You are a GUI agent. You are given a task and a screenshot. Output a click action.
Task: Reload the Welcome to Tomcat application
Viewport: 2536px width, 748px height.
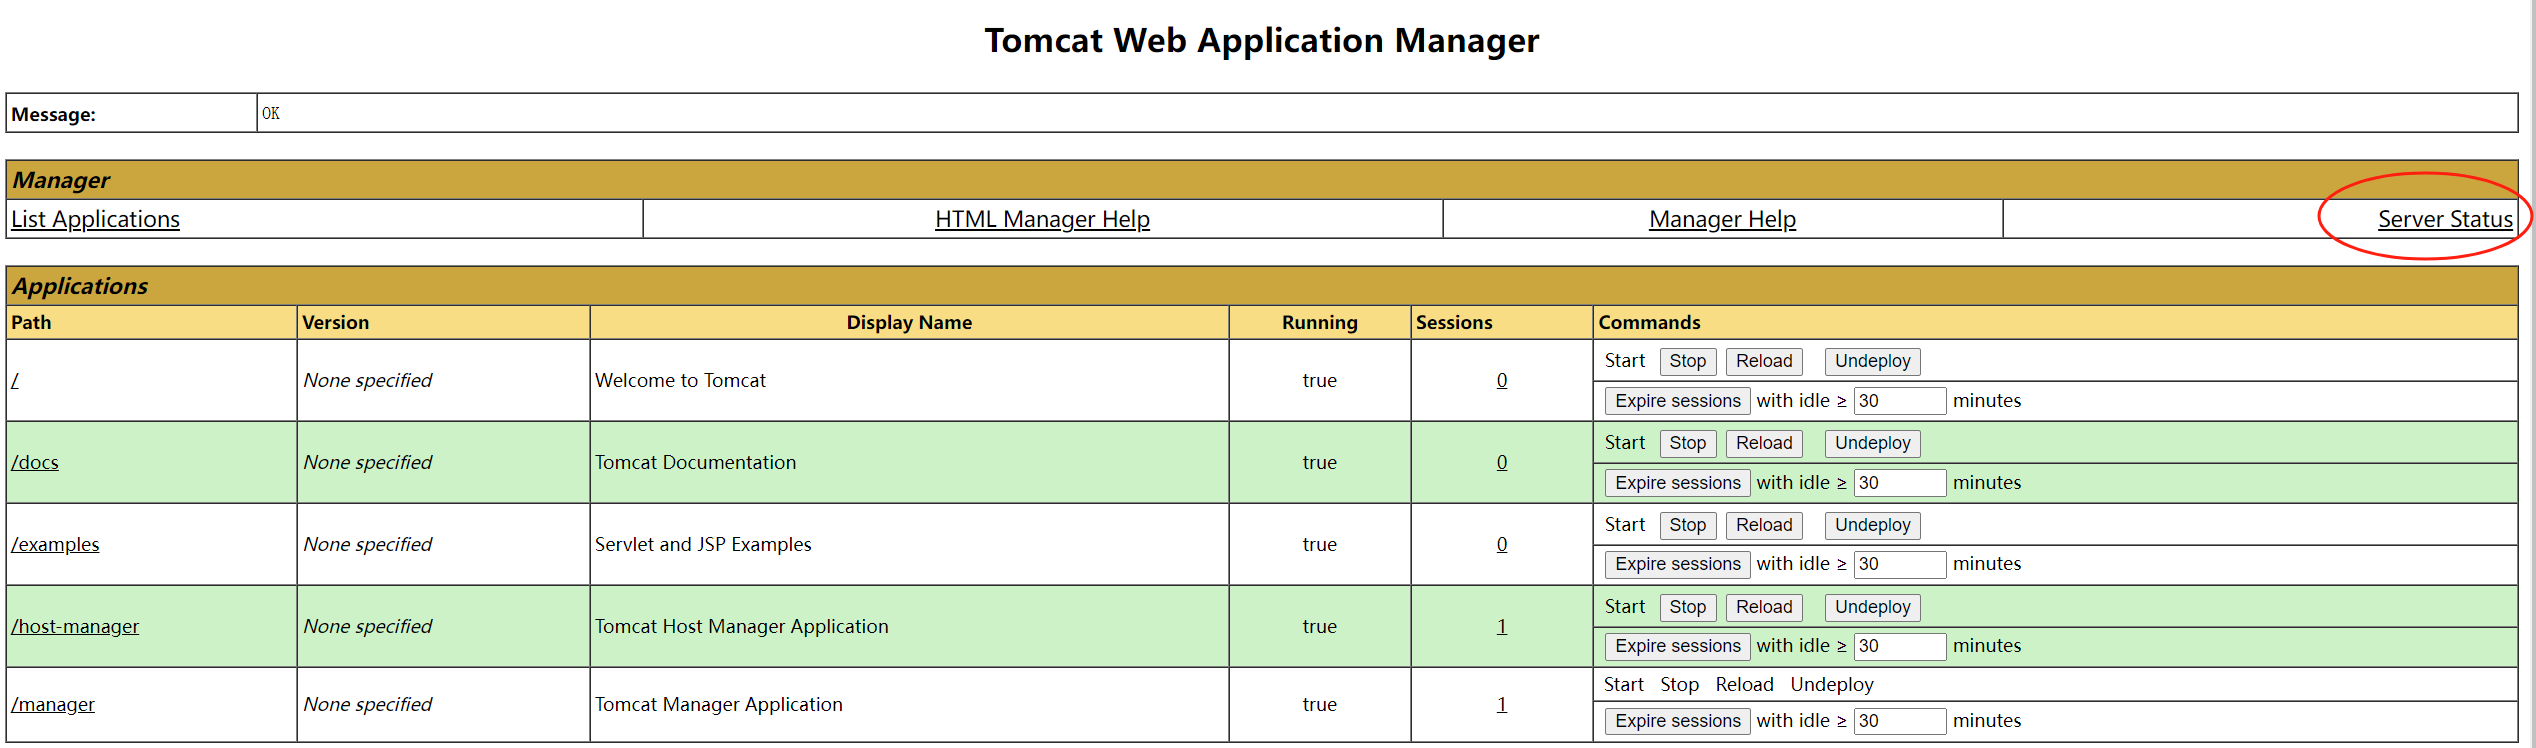click(x=1764, y=361)
